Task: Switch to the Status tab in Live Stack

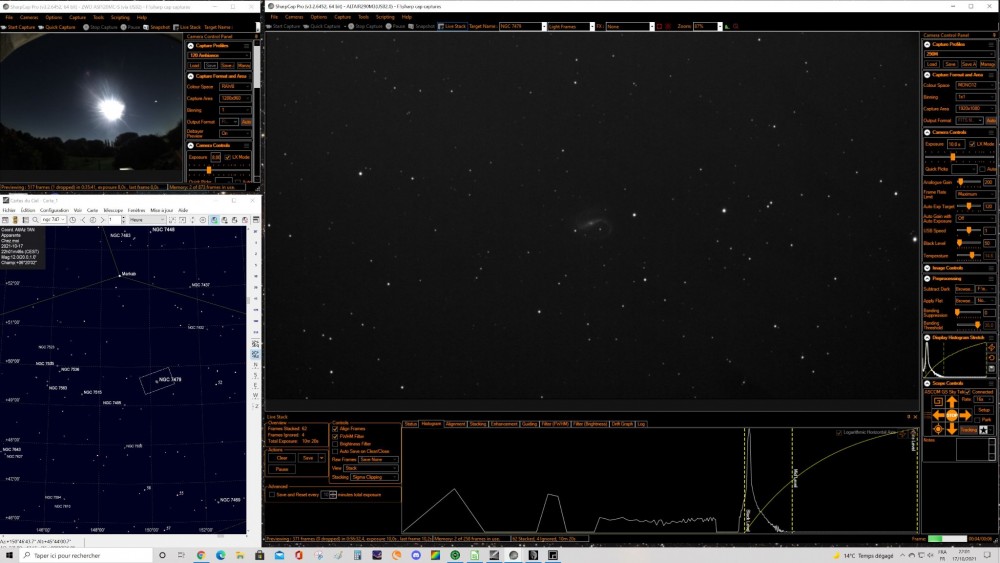Action: click(410, 424)
